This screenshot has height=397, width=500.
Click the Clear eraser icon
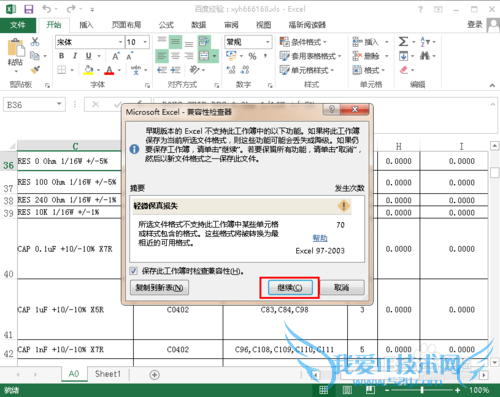[403, 70]
